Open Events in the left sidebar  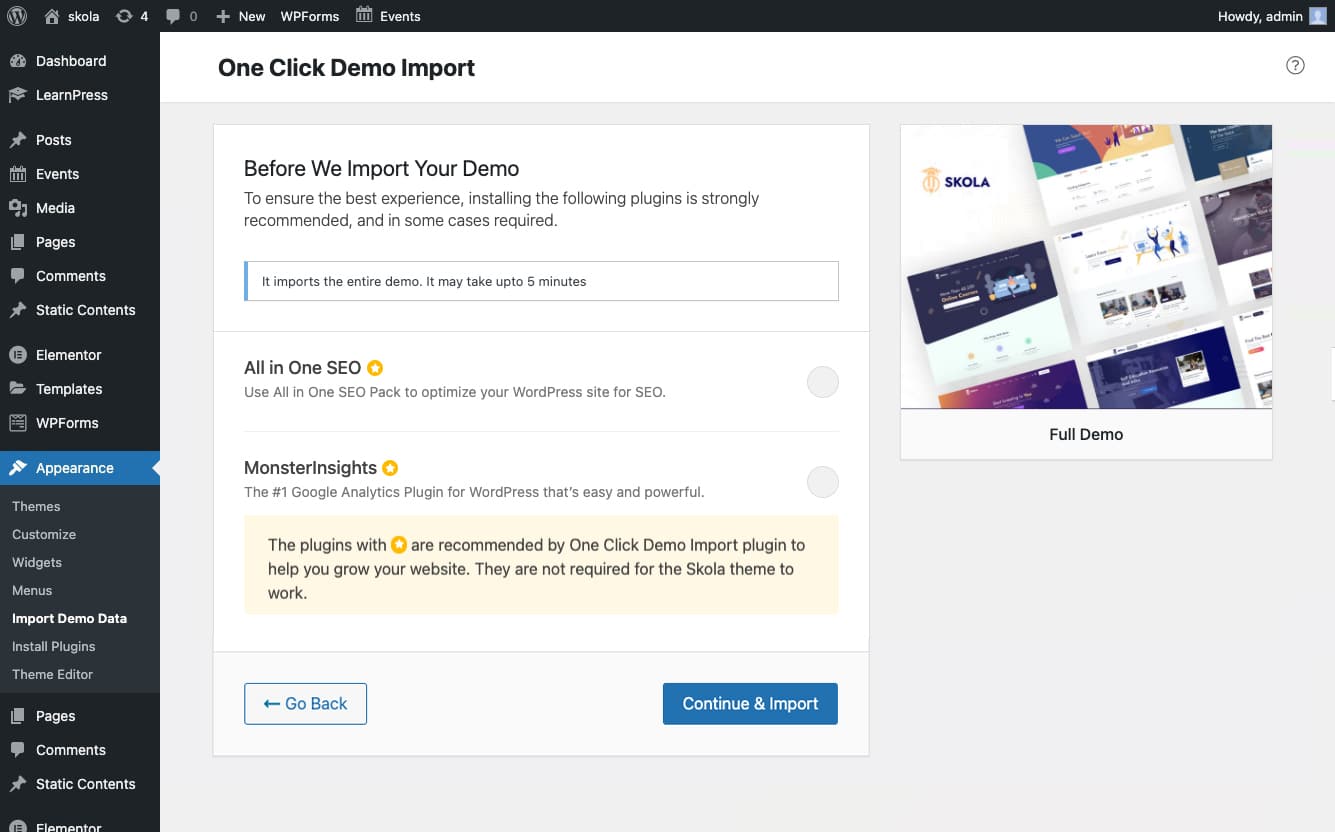coord(80,174)
